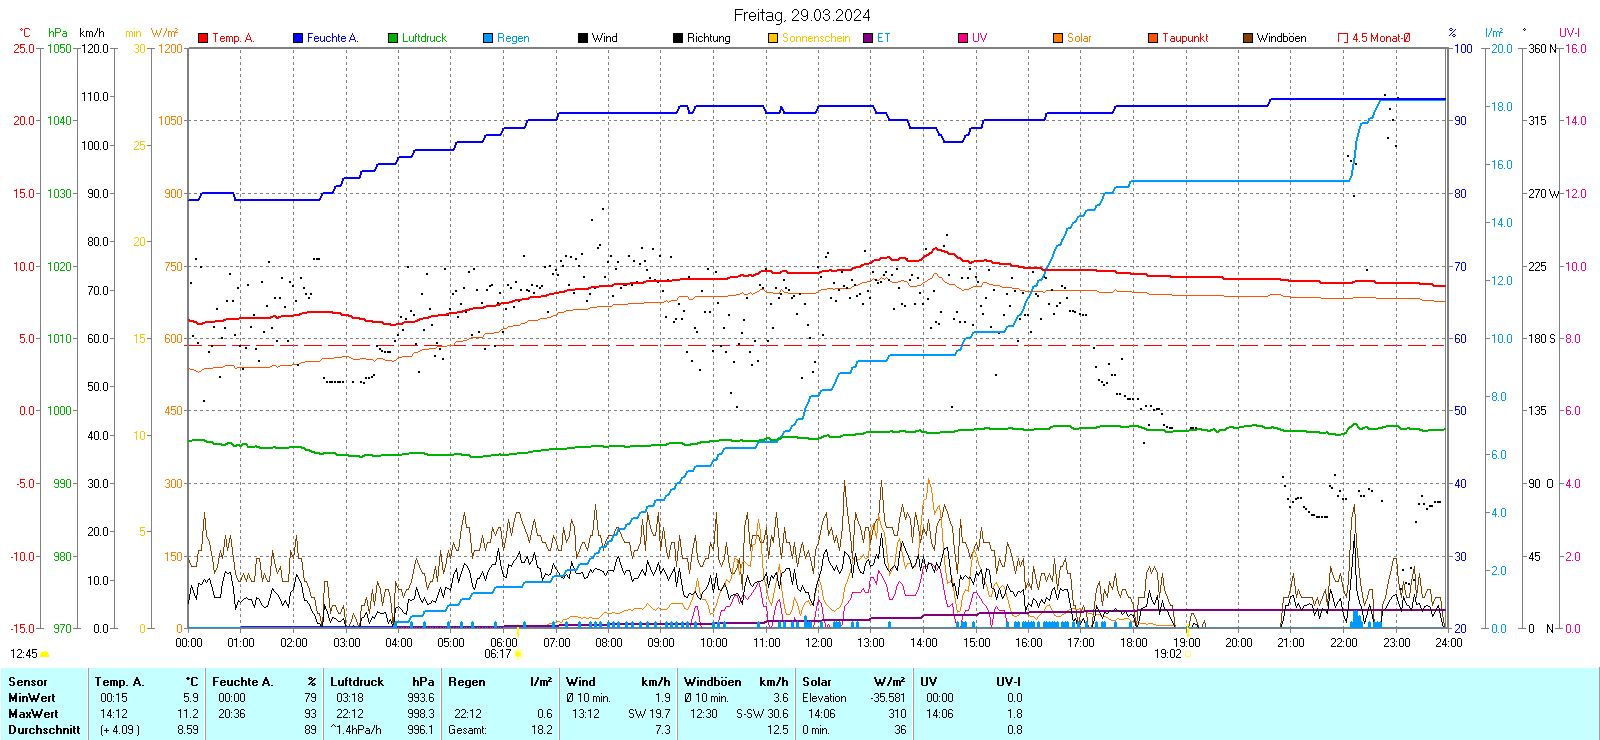The image size is (1600, 740).
Task: Click the blue Feuchte A. legend swatch
Action: [x=298, y=38]
